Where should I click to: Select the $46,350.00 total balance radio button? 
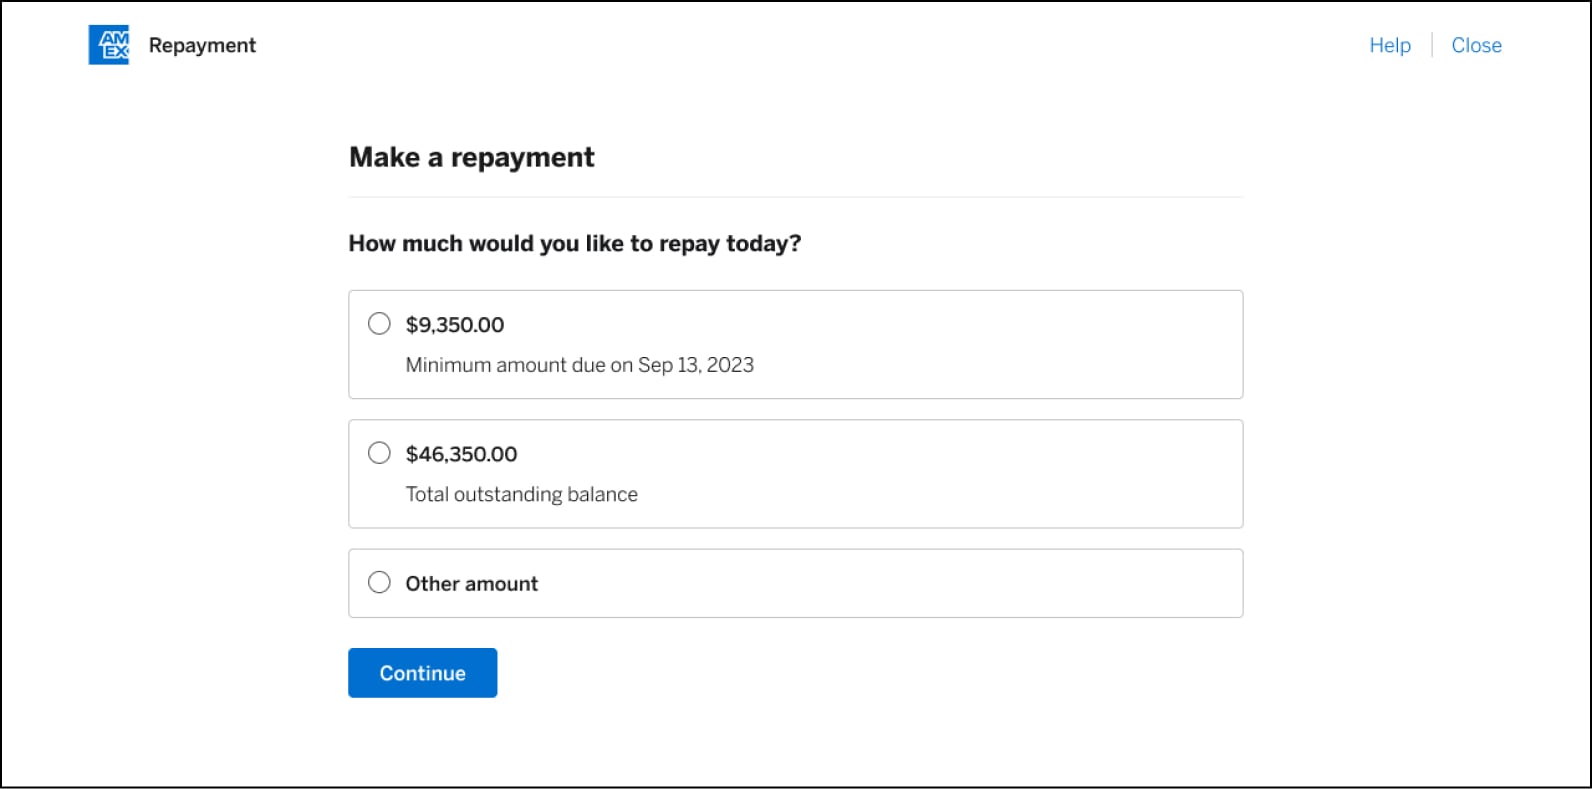(379, 453)
